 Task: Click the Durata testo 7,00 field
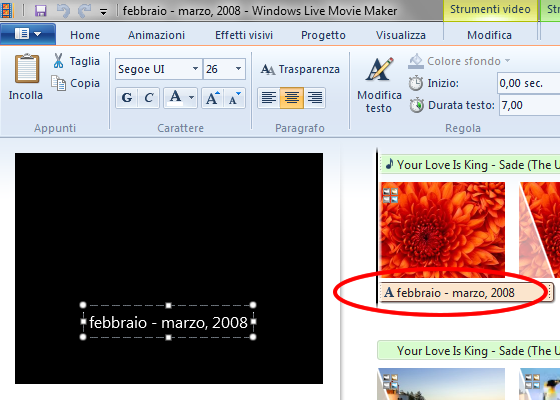530,105
